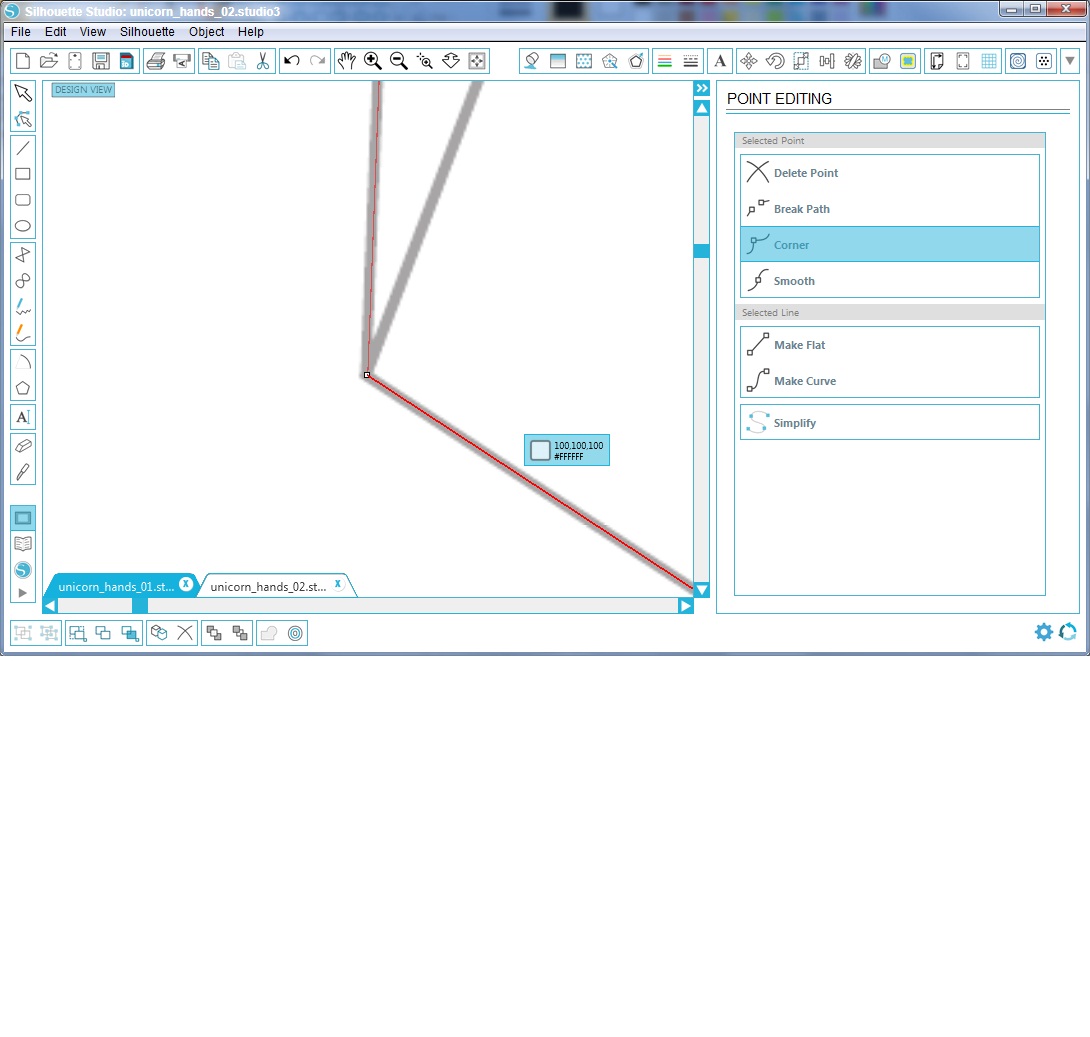Undo the last action
Screen dimensions: 1090x1037
point(292,61)
